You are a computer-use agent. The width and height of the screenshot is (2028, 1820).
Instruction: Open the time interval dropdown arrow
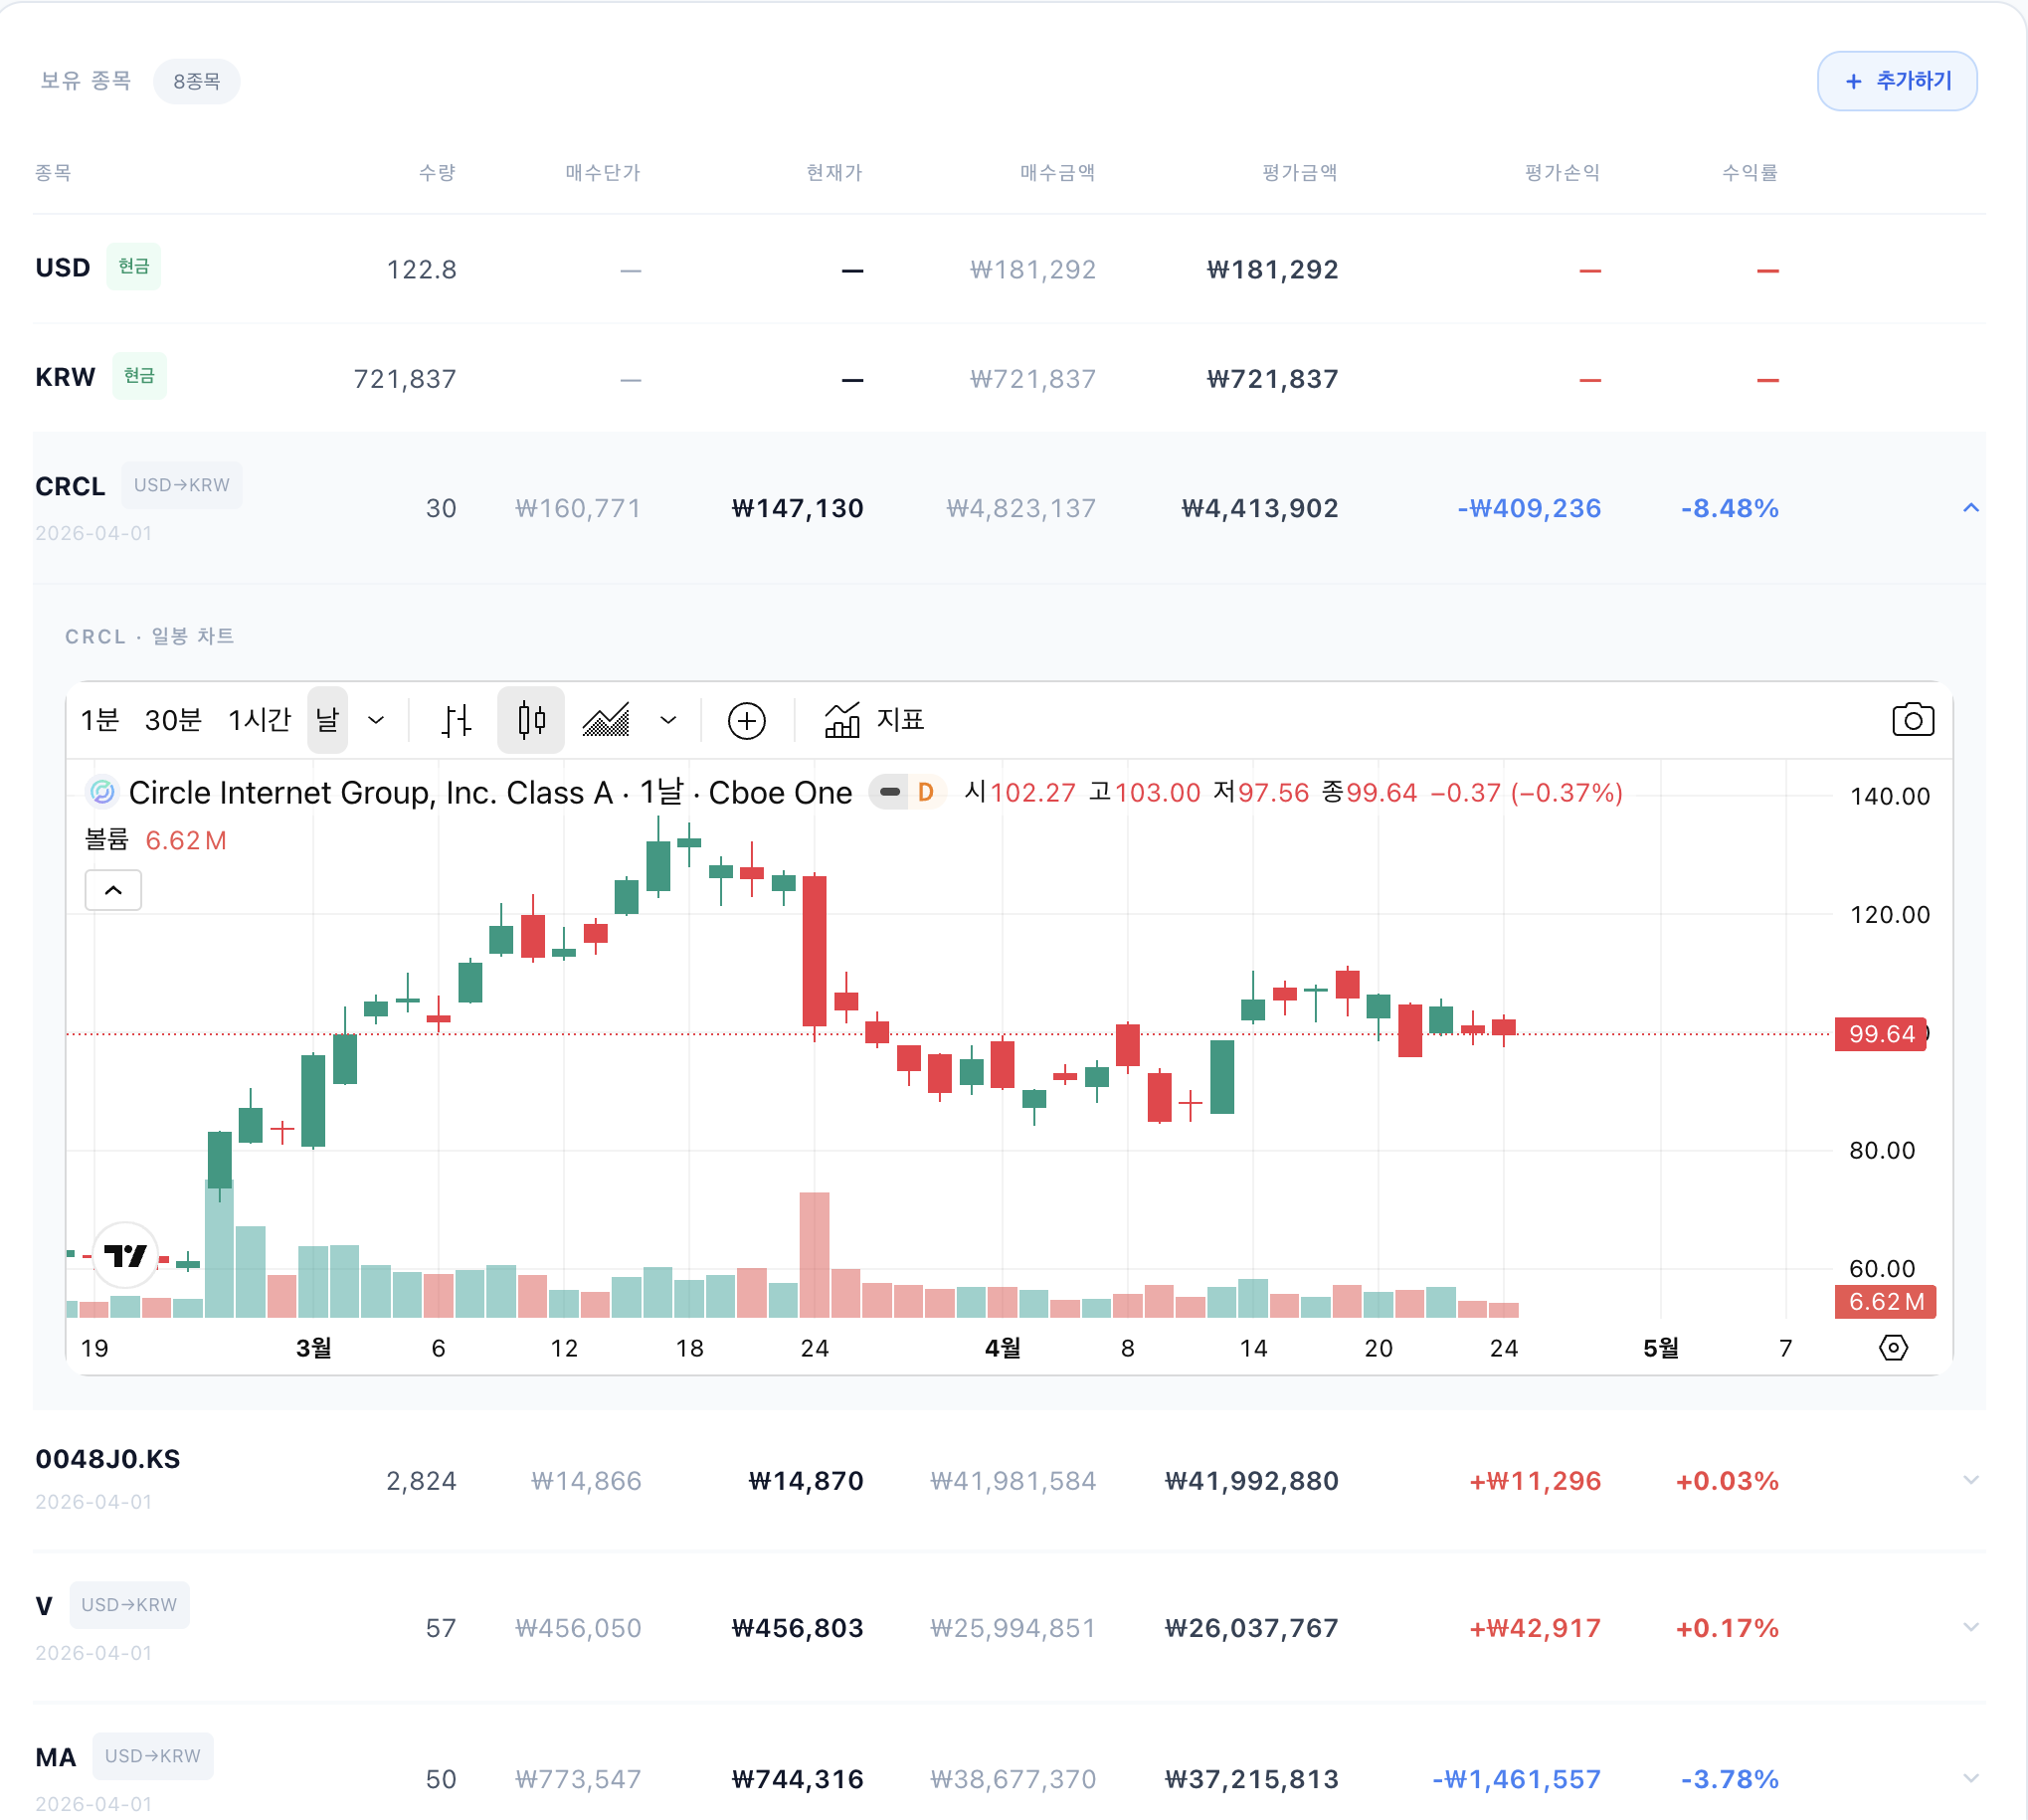(376, 720)
